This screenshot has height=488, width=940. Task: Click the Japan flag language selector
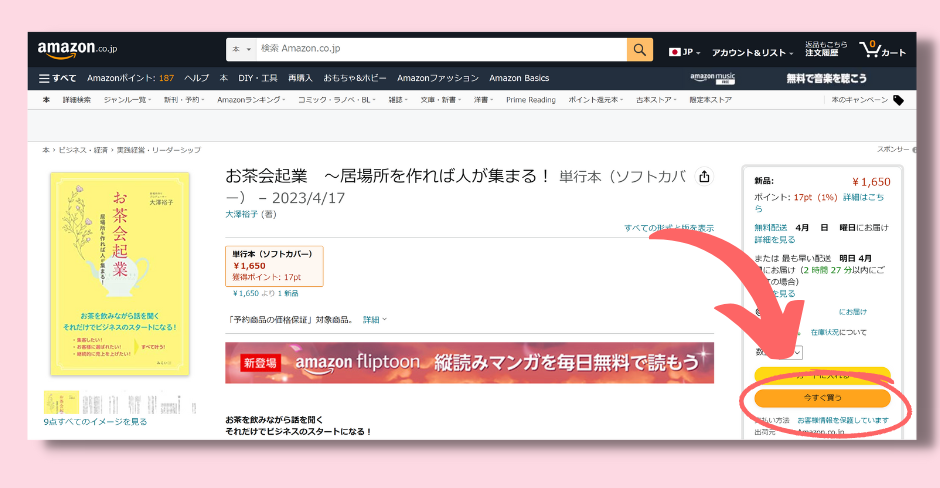pos(684,52)
